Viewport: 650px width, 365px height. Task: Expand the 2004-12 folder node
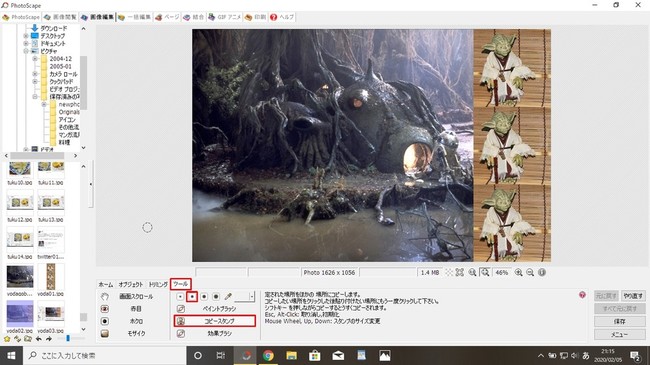point(35,59)
